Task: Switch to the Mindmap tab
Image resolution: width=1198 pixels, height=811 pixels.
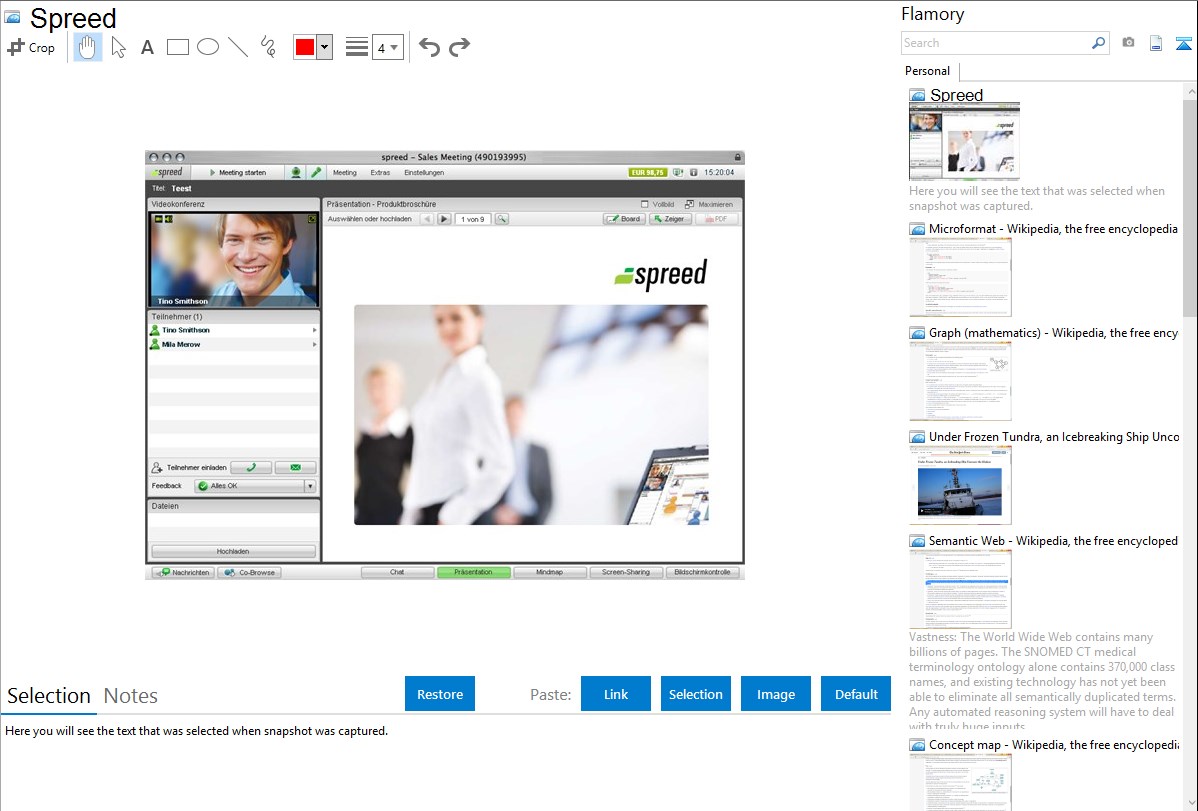Action: (x=549, y=573)
